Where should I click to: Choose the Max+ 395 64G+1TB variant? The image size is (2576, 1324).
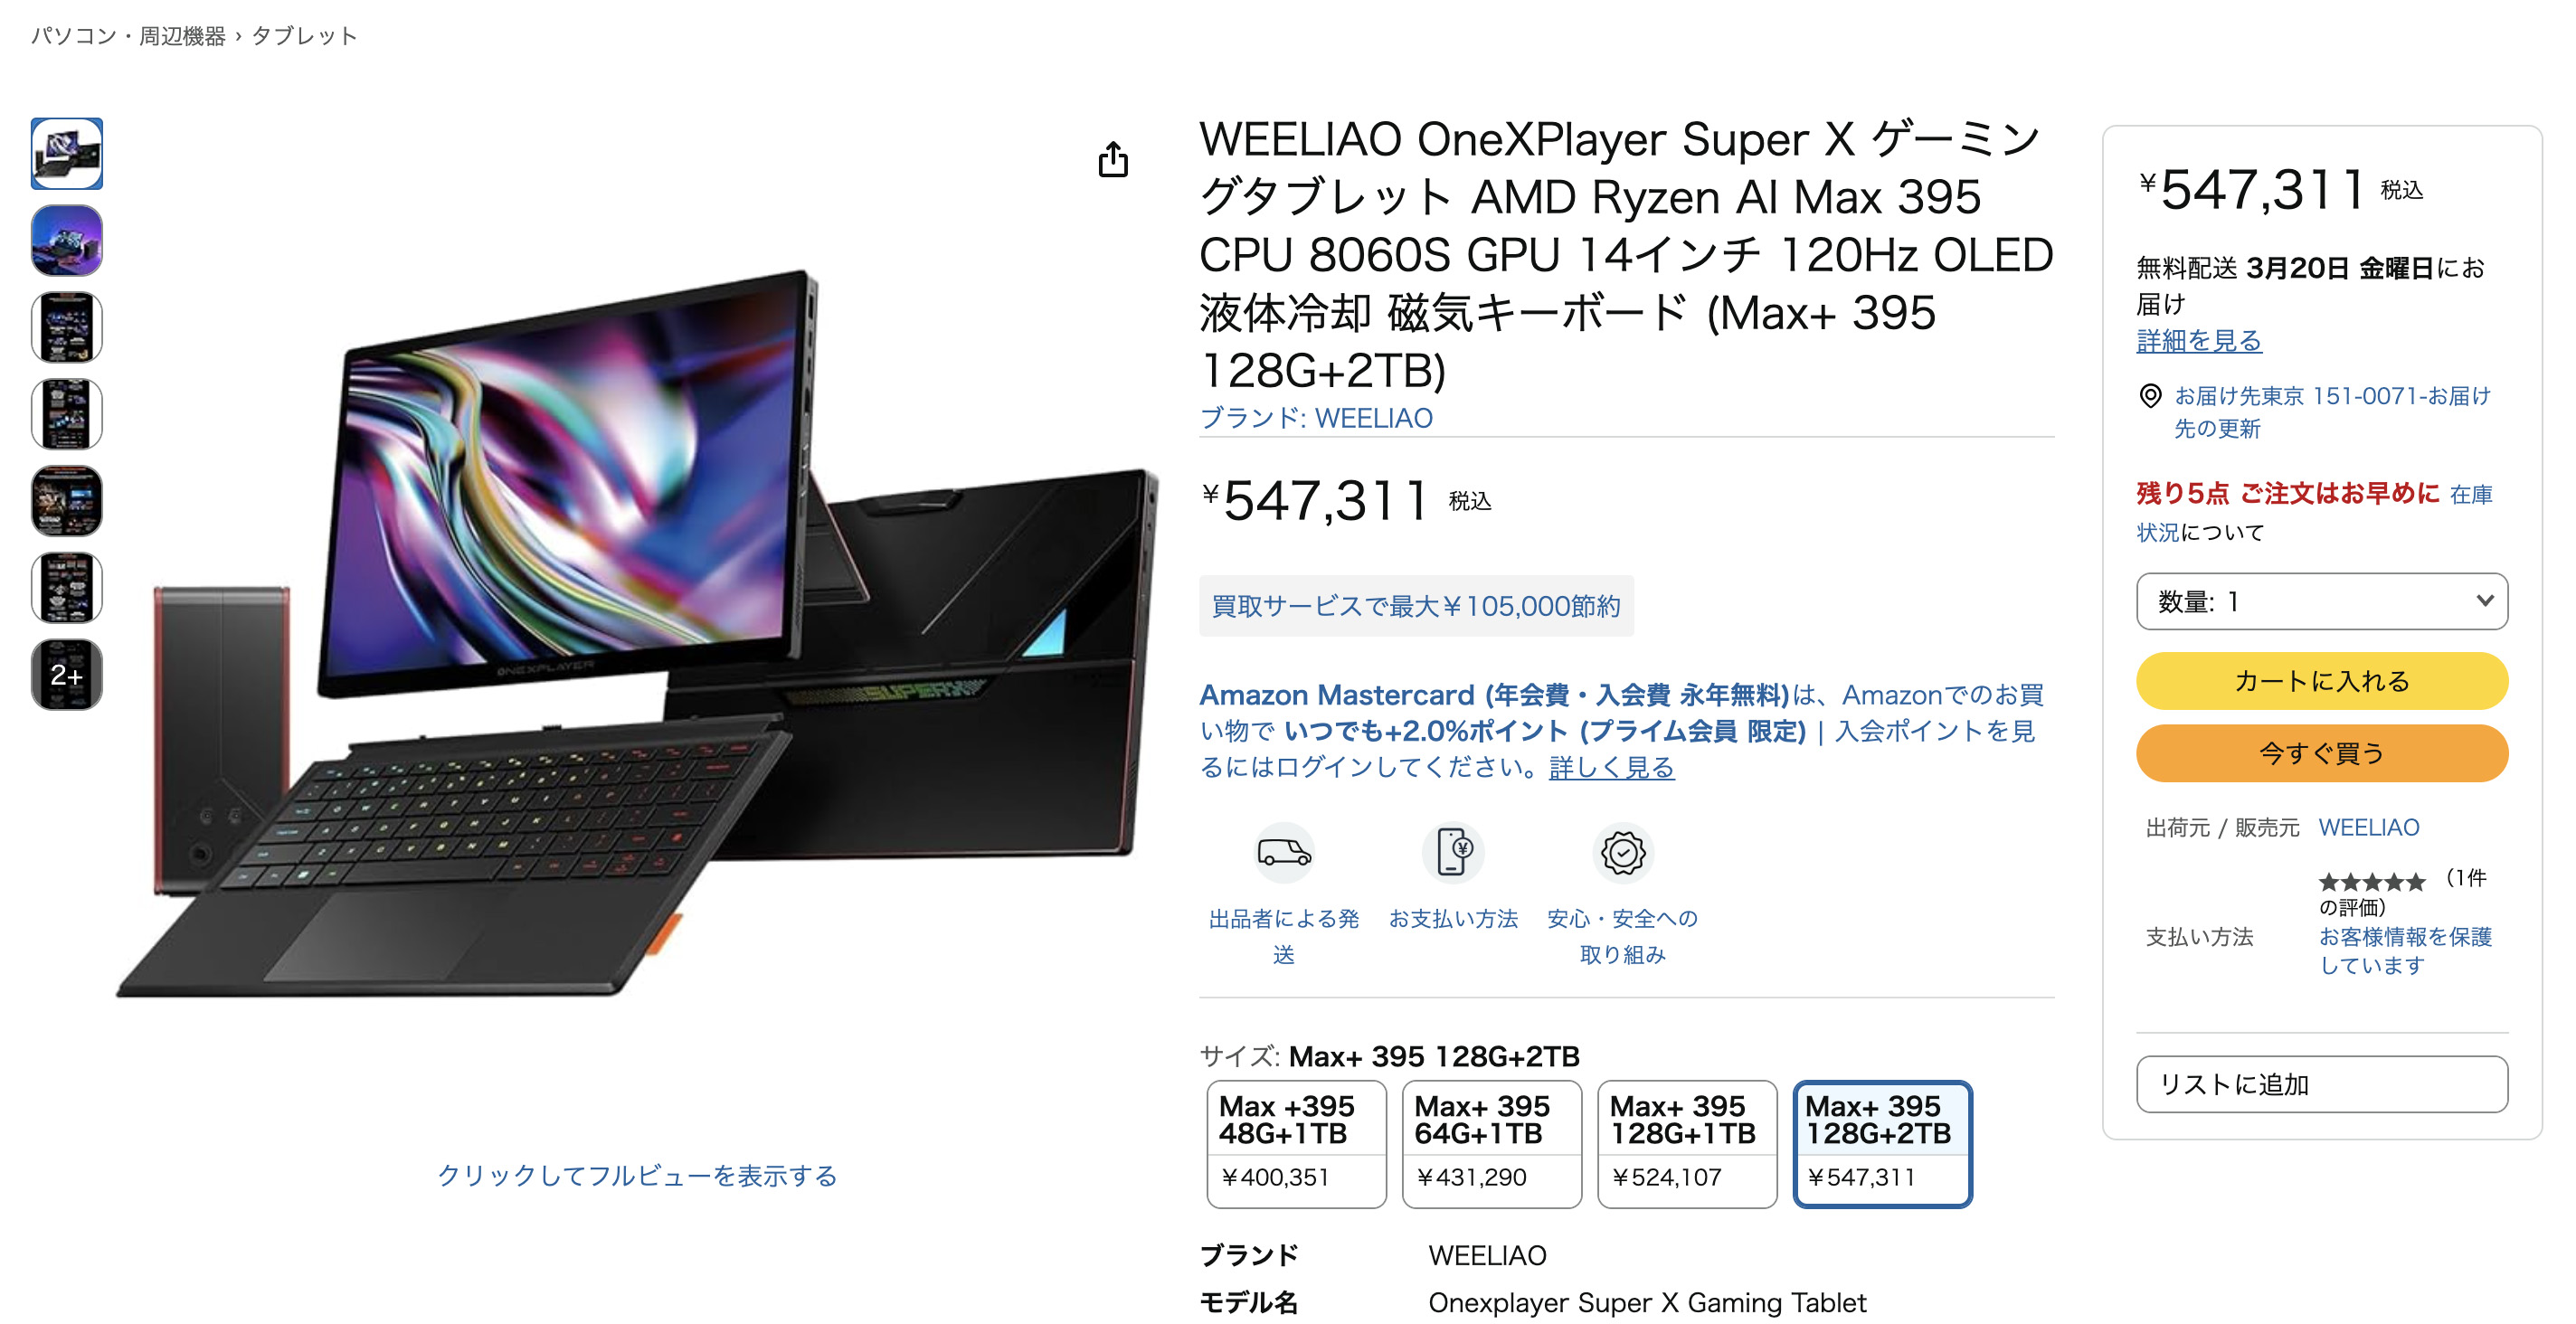tap(1492, 1144)
